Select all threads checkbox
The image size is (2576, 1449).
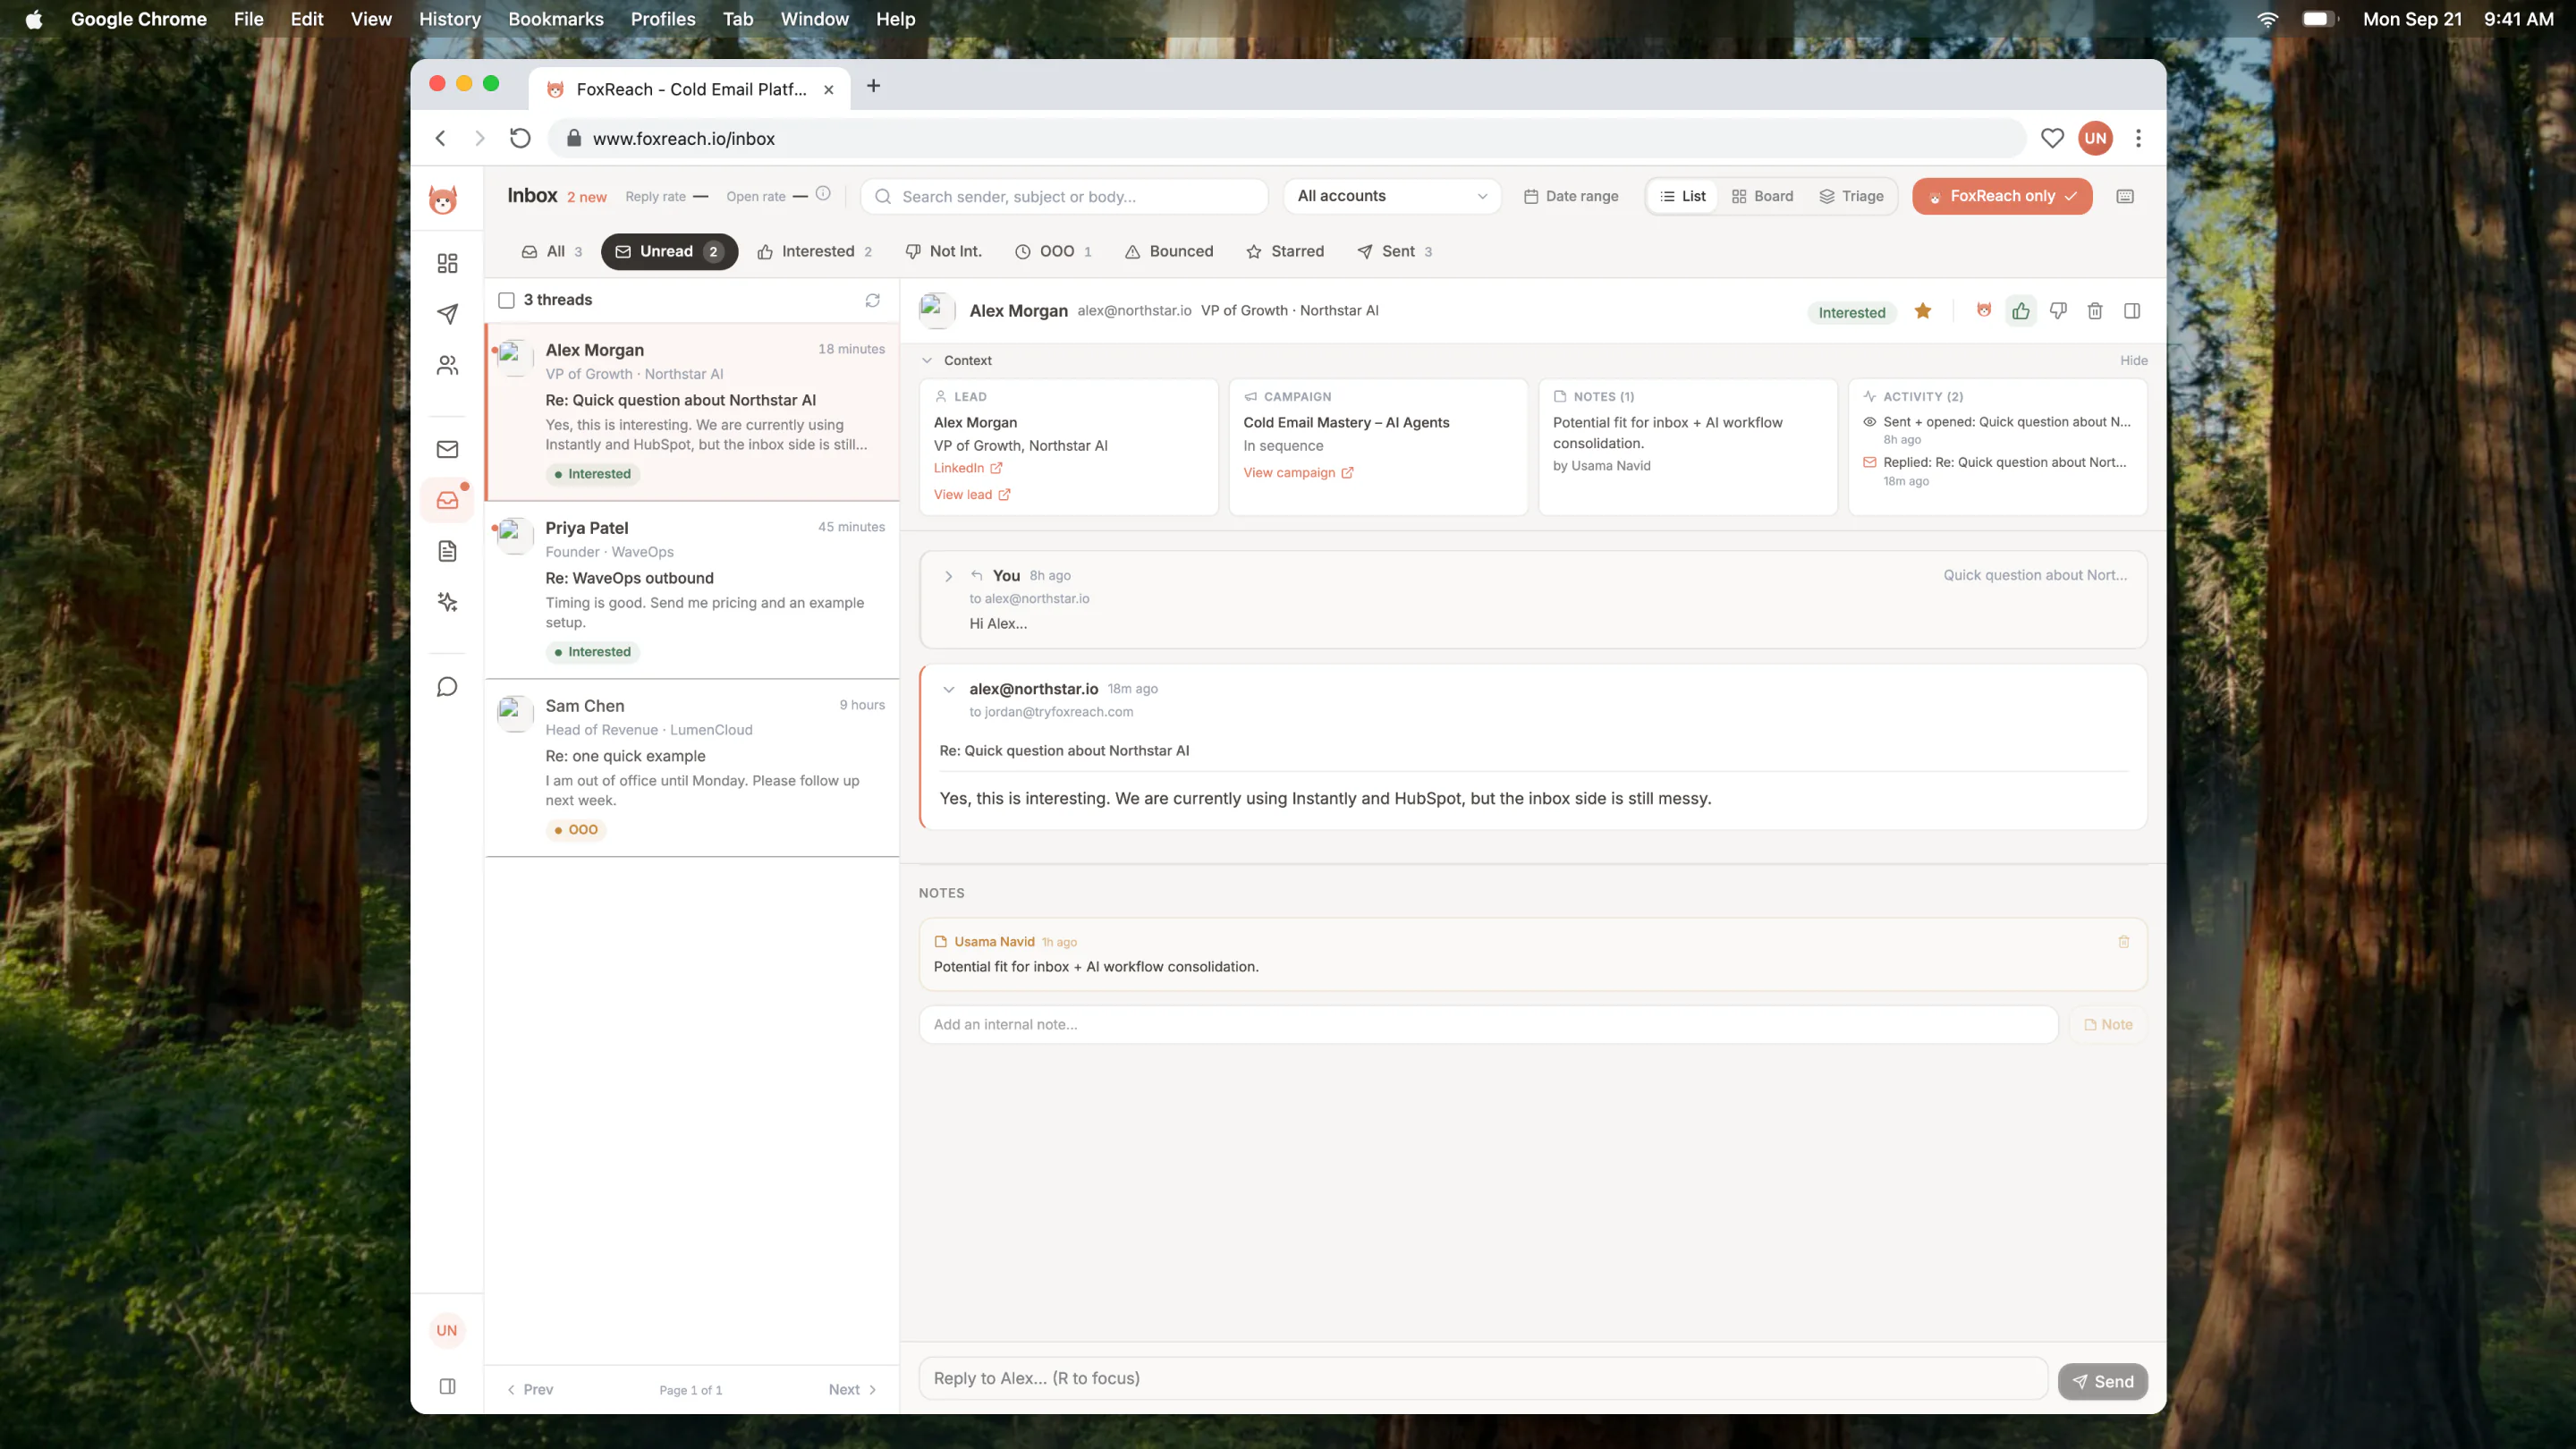point(506,300)
